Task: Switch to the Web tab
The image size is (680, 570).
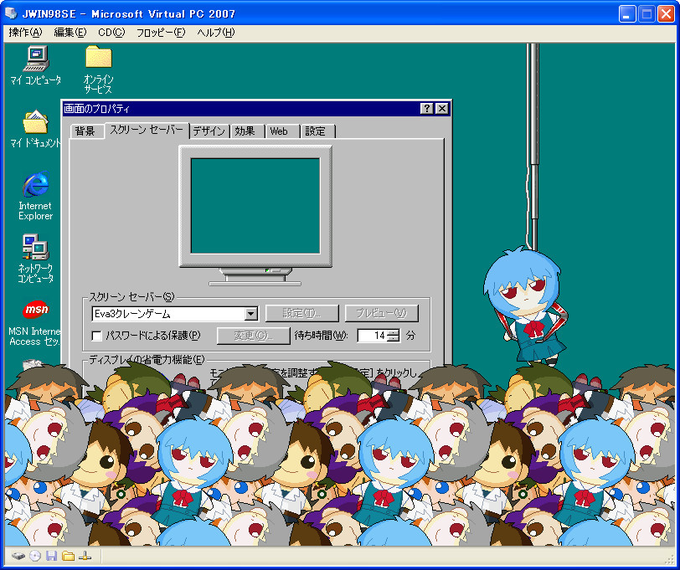Action: (x=282, y=131)
